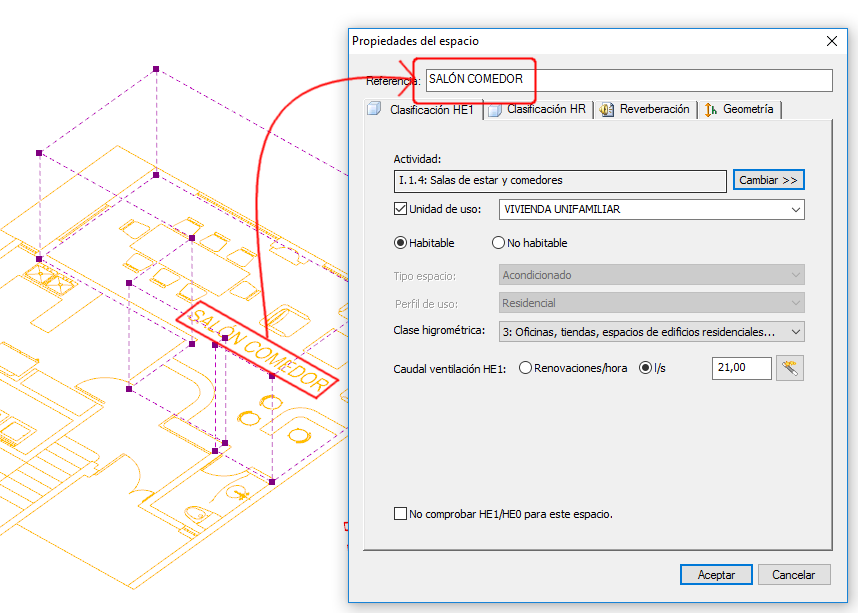Click the Clasificación HR tab cube icon

point(495,110)
